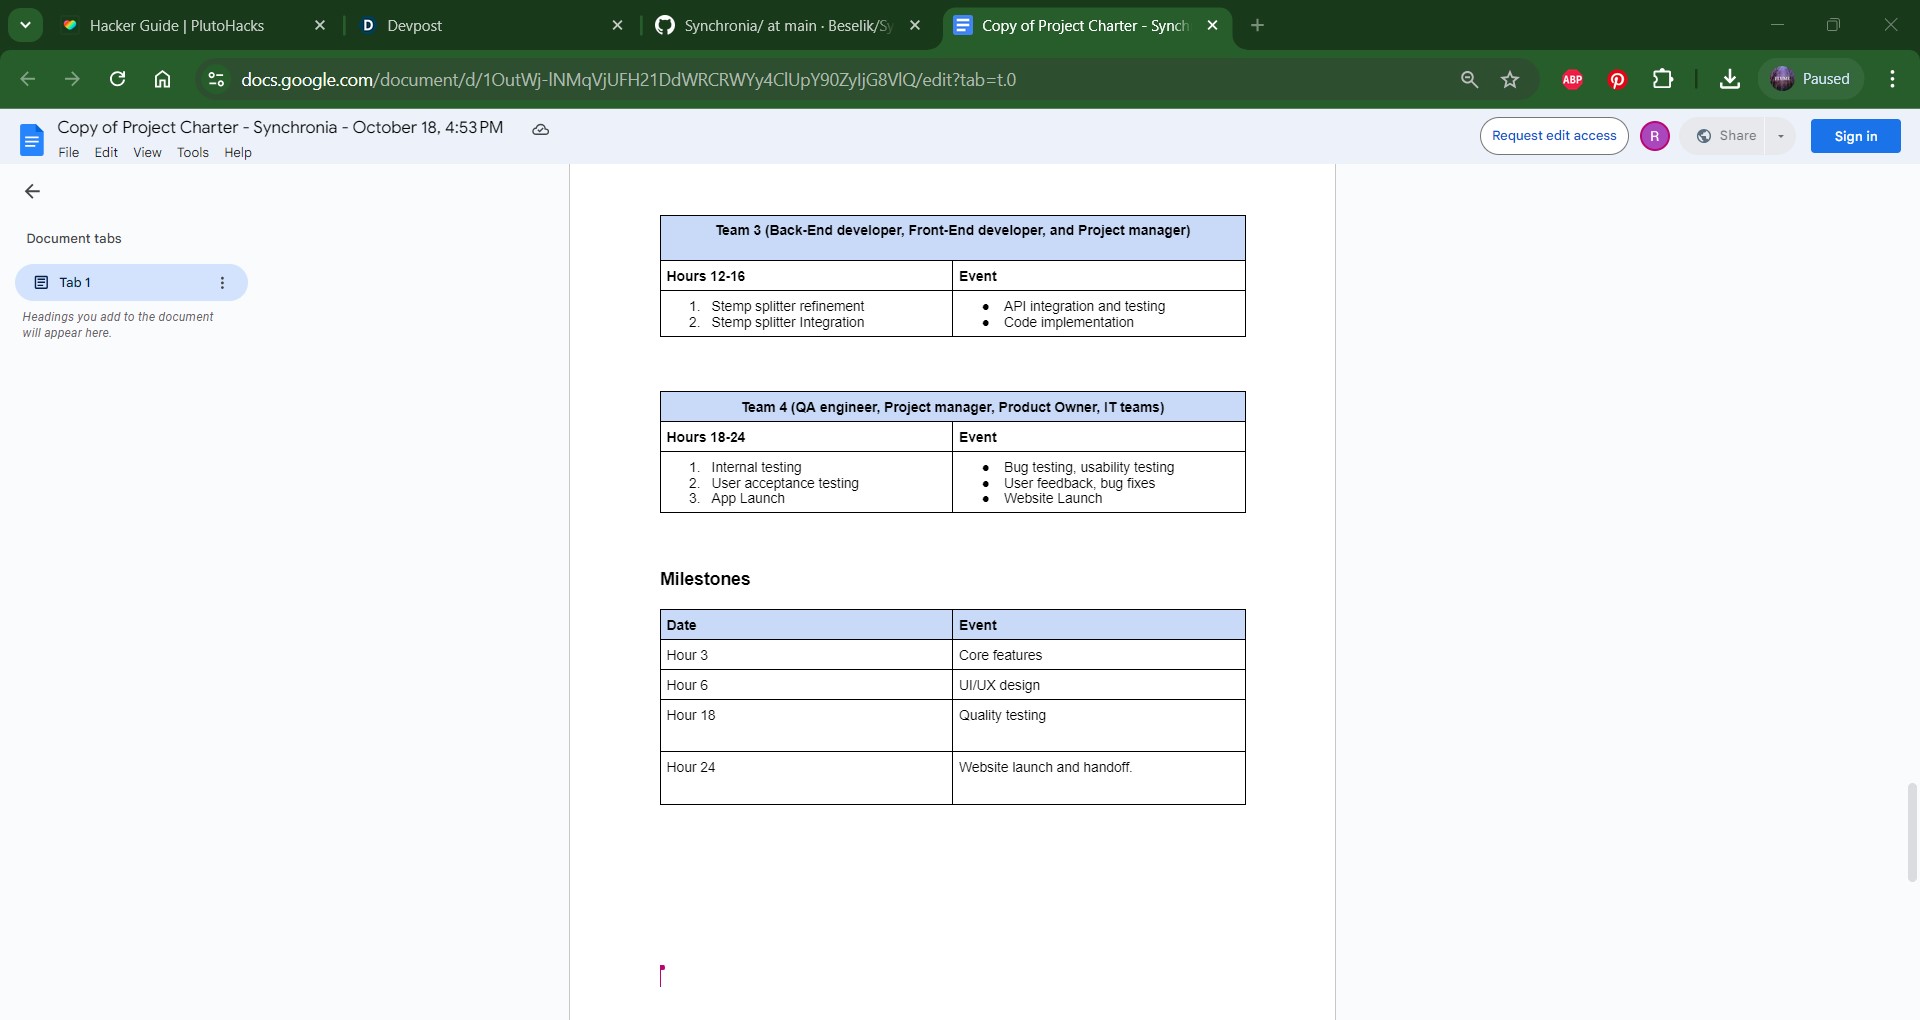
Task: Open the document status cloud icon
Action: click(x=540, y=129)
